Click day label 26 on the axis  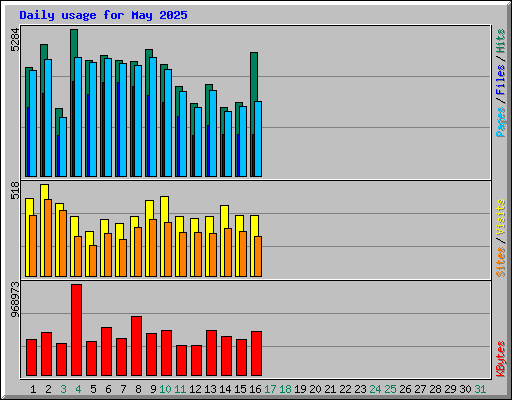[405, 389]
